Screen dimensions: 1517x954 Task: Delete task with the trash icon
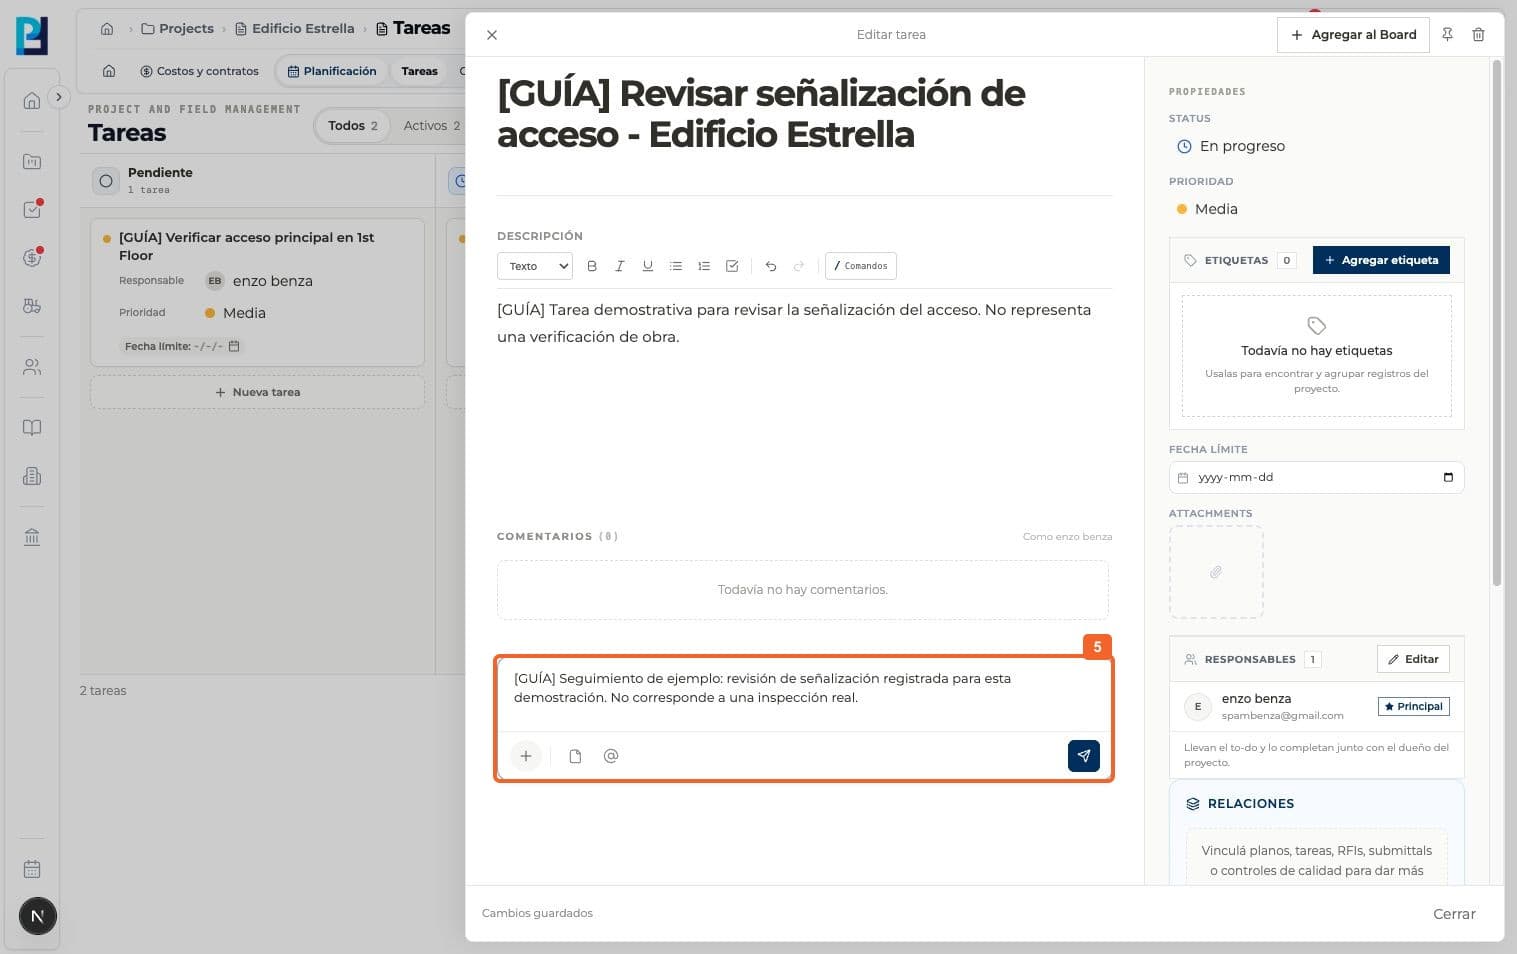pos(1478,35)
